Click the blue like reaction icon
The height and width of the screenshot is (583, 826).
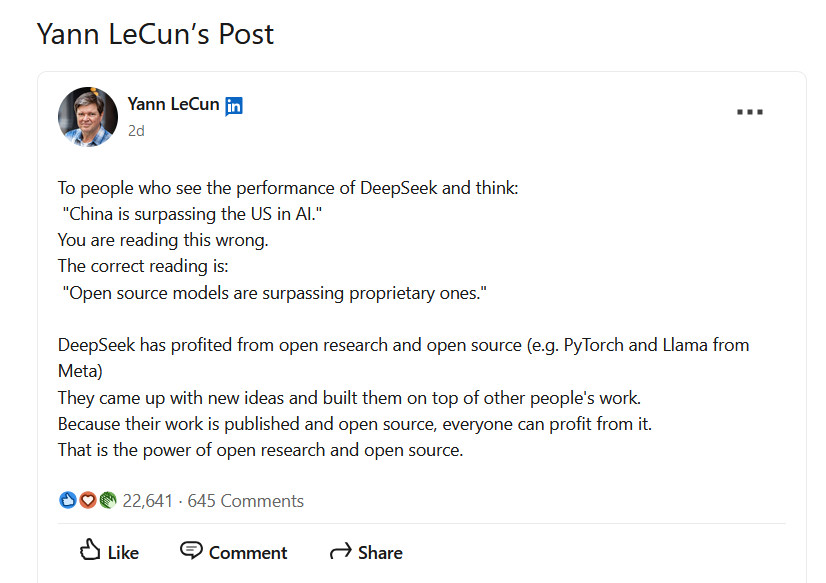[x=68, y=500]
